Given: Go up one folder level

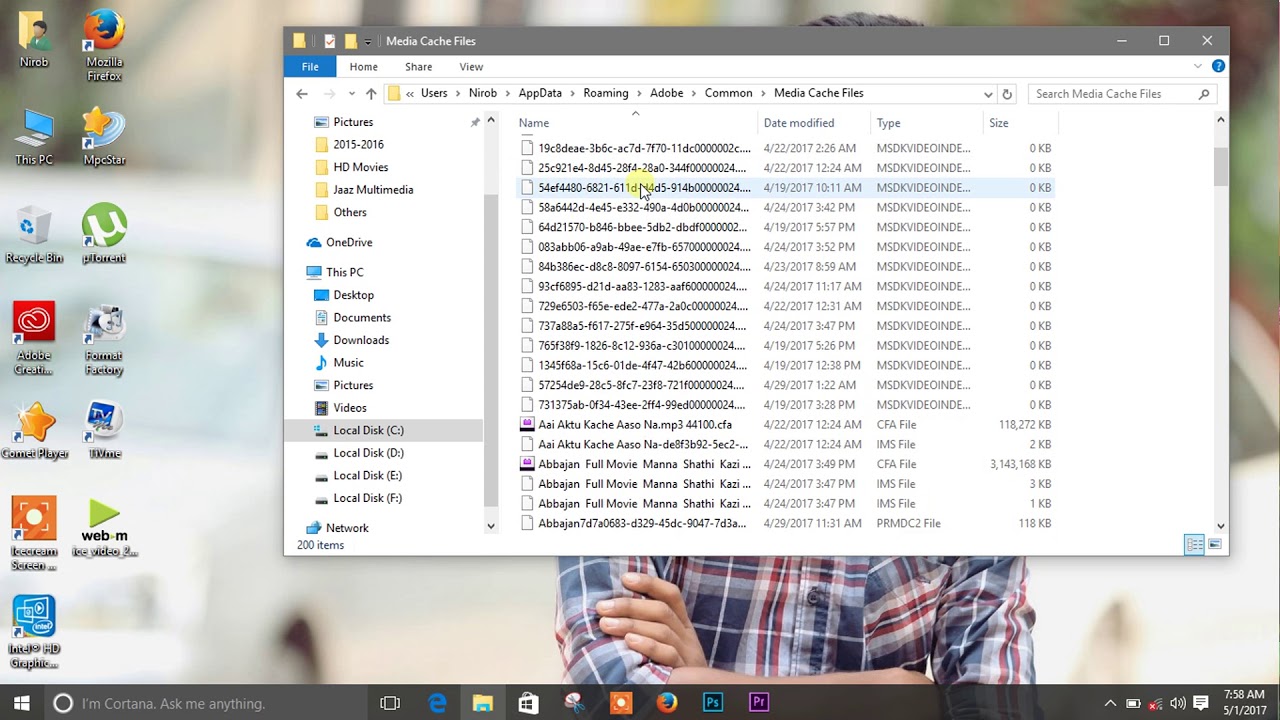Looking at the screenshot, I should click(x=371, y=93).
